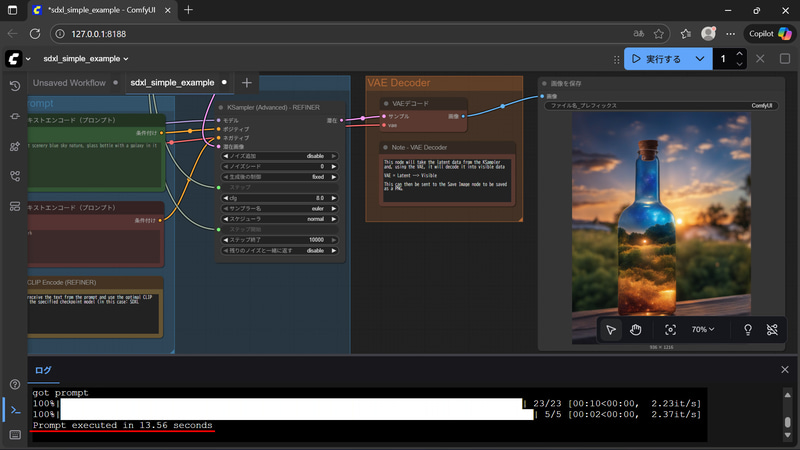Open a new browser tab
800x450 pixels.
point(188,10)
